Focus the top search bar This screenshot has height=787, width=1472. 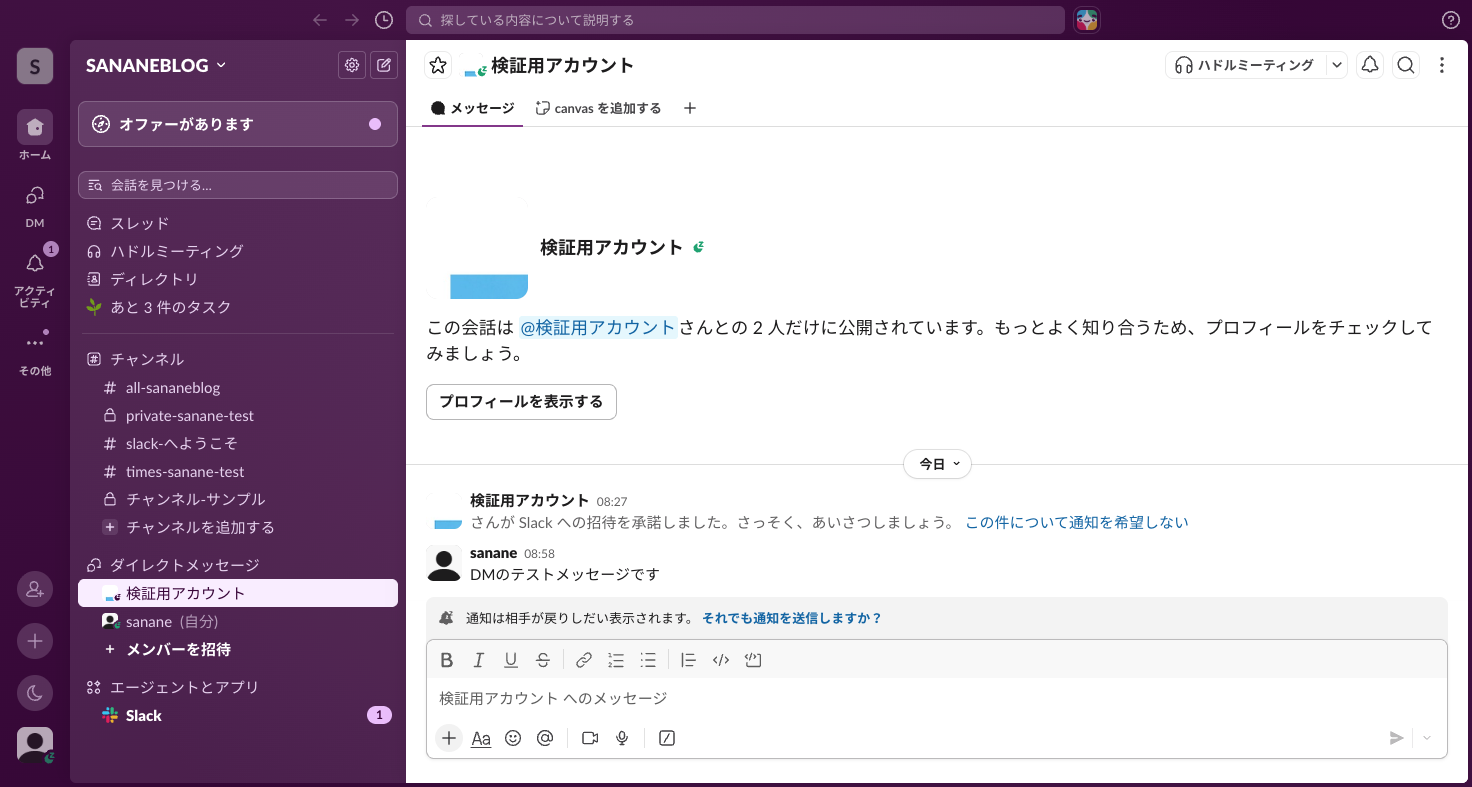click(735, 20)
